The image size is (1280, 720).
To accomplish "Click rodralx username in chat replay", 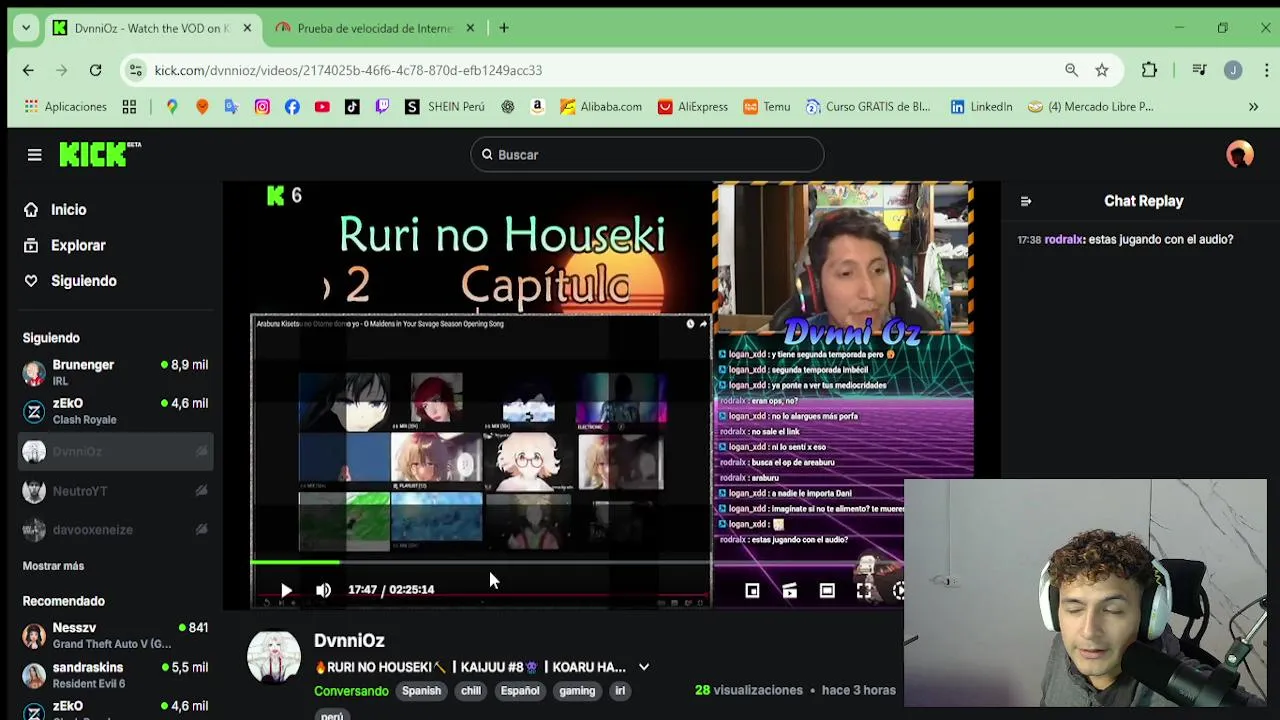I will coord(1063,240).
